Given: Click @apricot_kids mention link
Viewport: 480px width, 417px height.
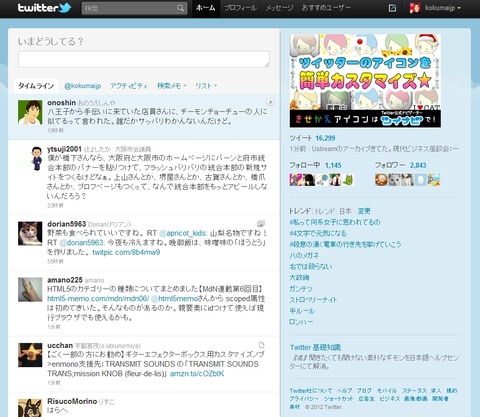Looking at the screenshot, I should pyautogui.click(x=183, y=233).
